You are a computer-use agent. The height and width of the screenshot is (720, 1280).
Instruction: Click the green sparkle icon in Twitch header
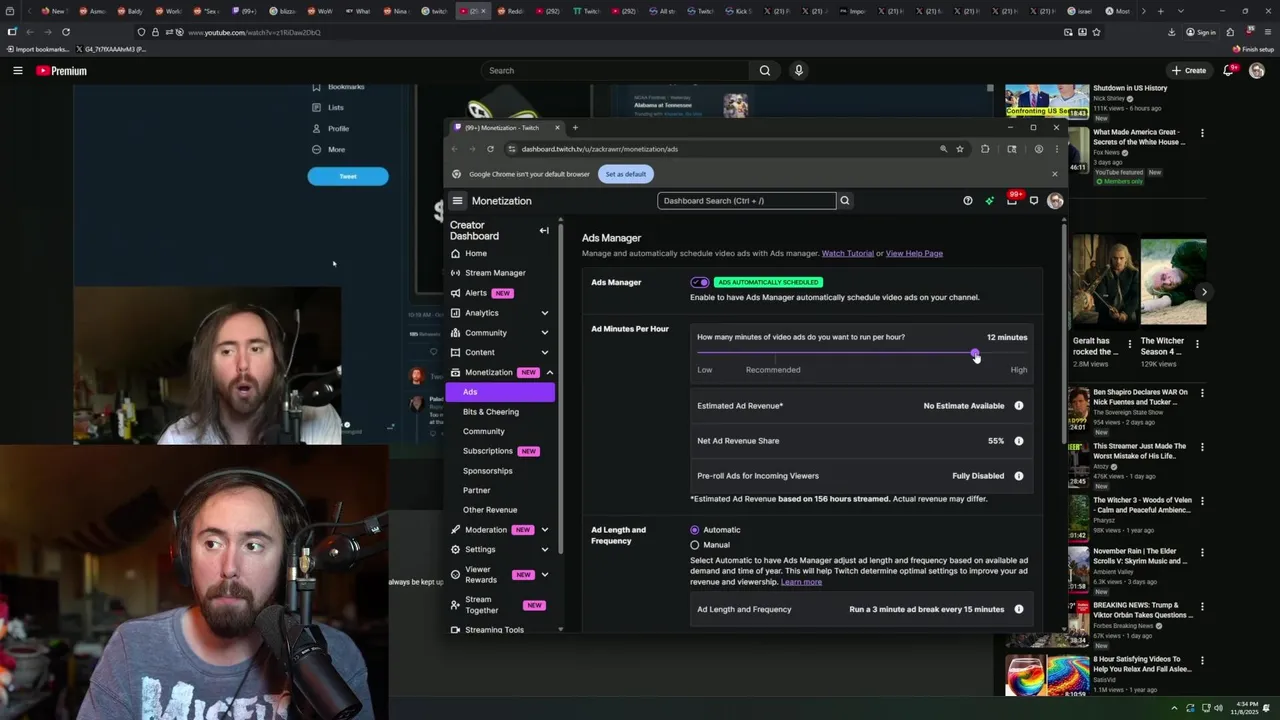point(990,201)
